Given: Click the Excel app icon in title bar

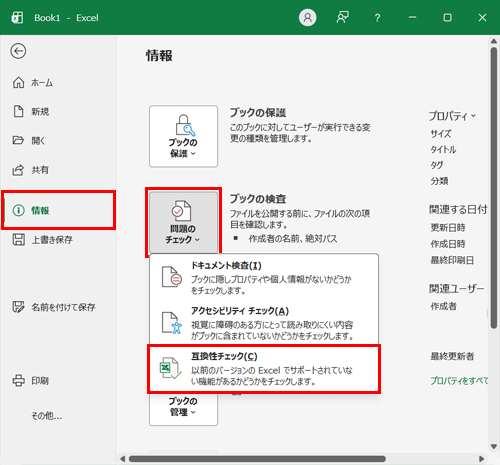Looking at the screenshot, I should 17,18.
